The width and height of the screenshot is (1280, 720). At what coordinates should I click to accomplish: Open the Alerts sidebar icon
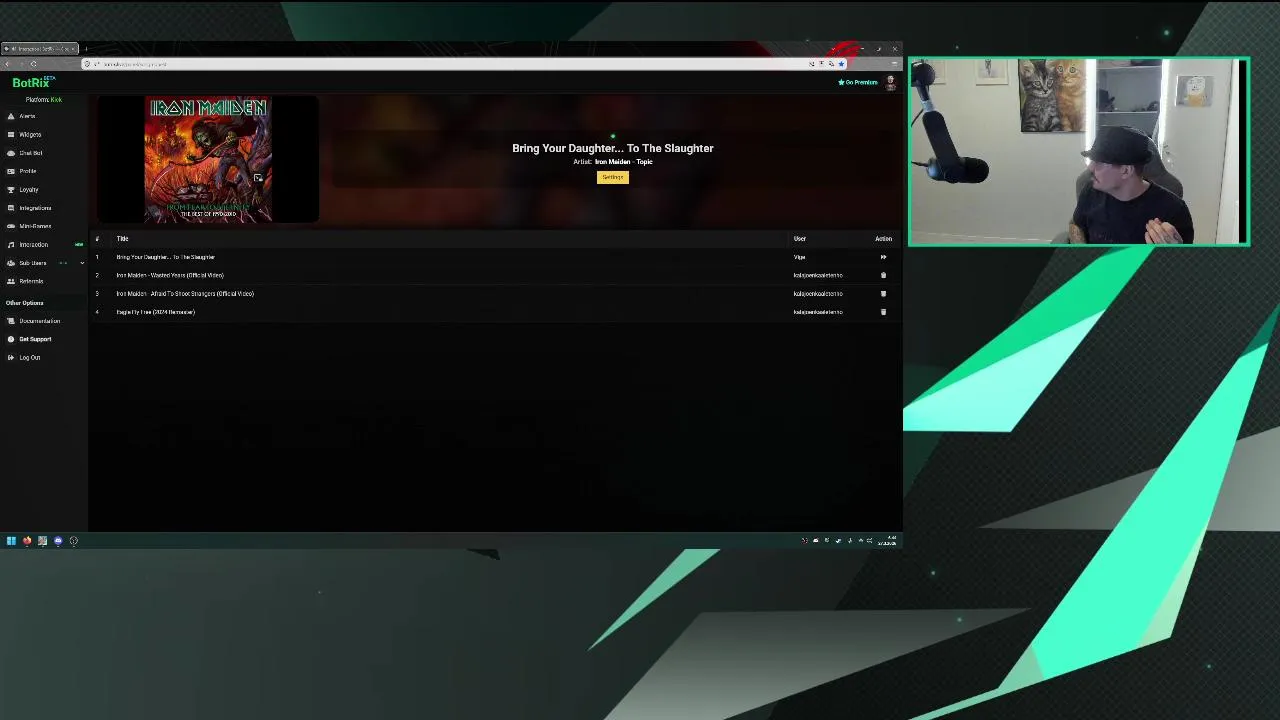[11, 116]
